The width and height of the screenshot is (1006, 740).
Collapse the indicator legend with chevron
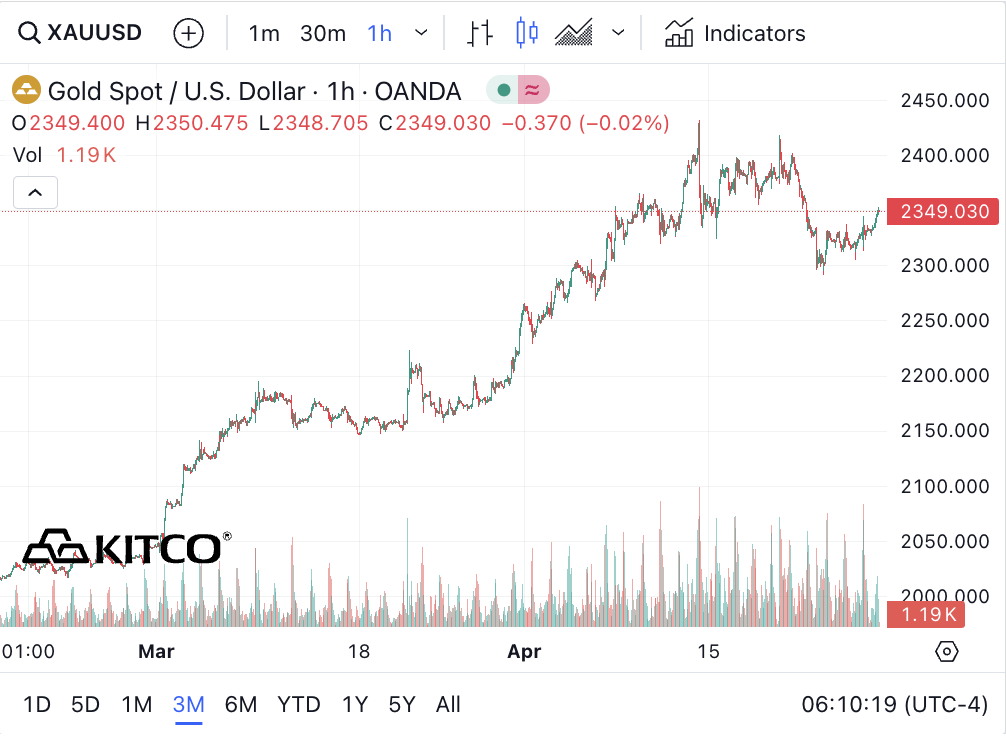[x=35, y=192]
